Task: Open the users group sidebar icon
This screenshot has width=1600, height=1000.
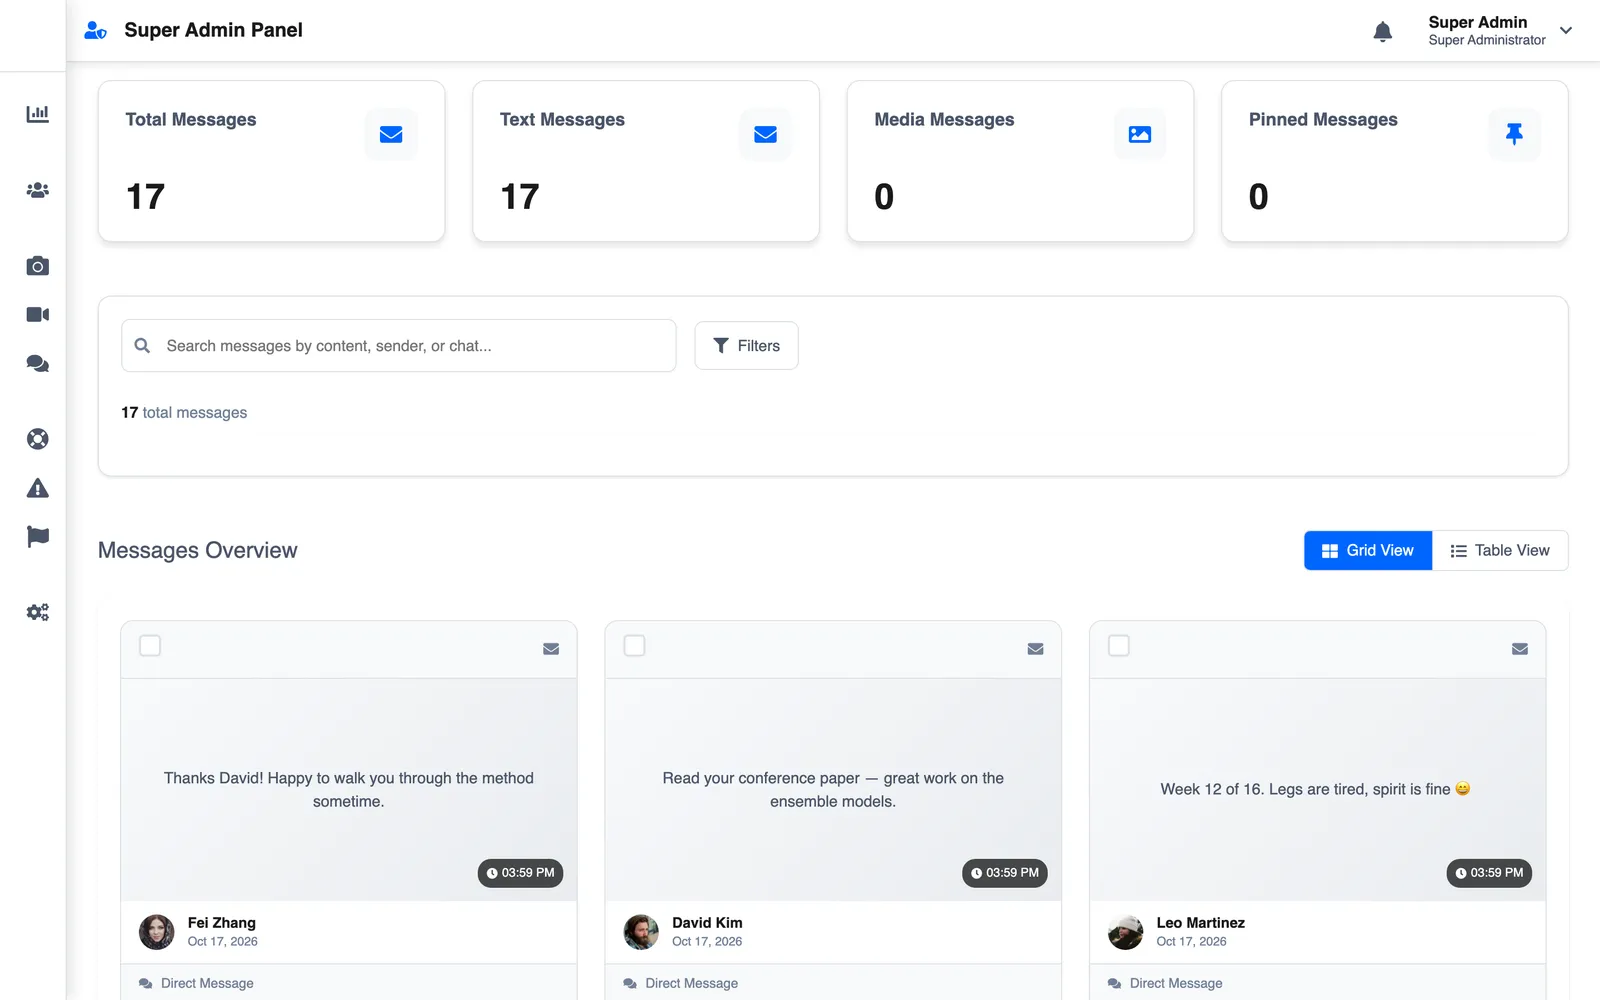Action: tap(37, 190)
